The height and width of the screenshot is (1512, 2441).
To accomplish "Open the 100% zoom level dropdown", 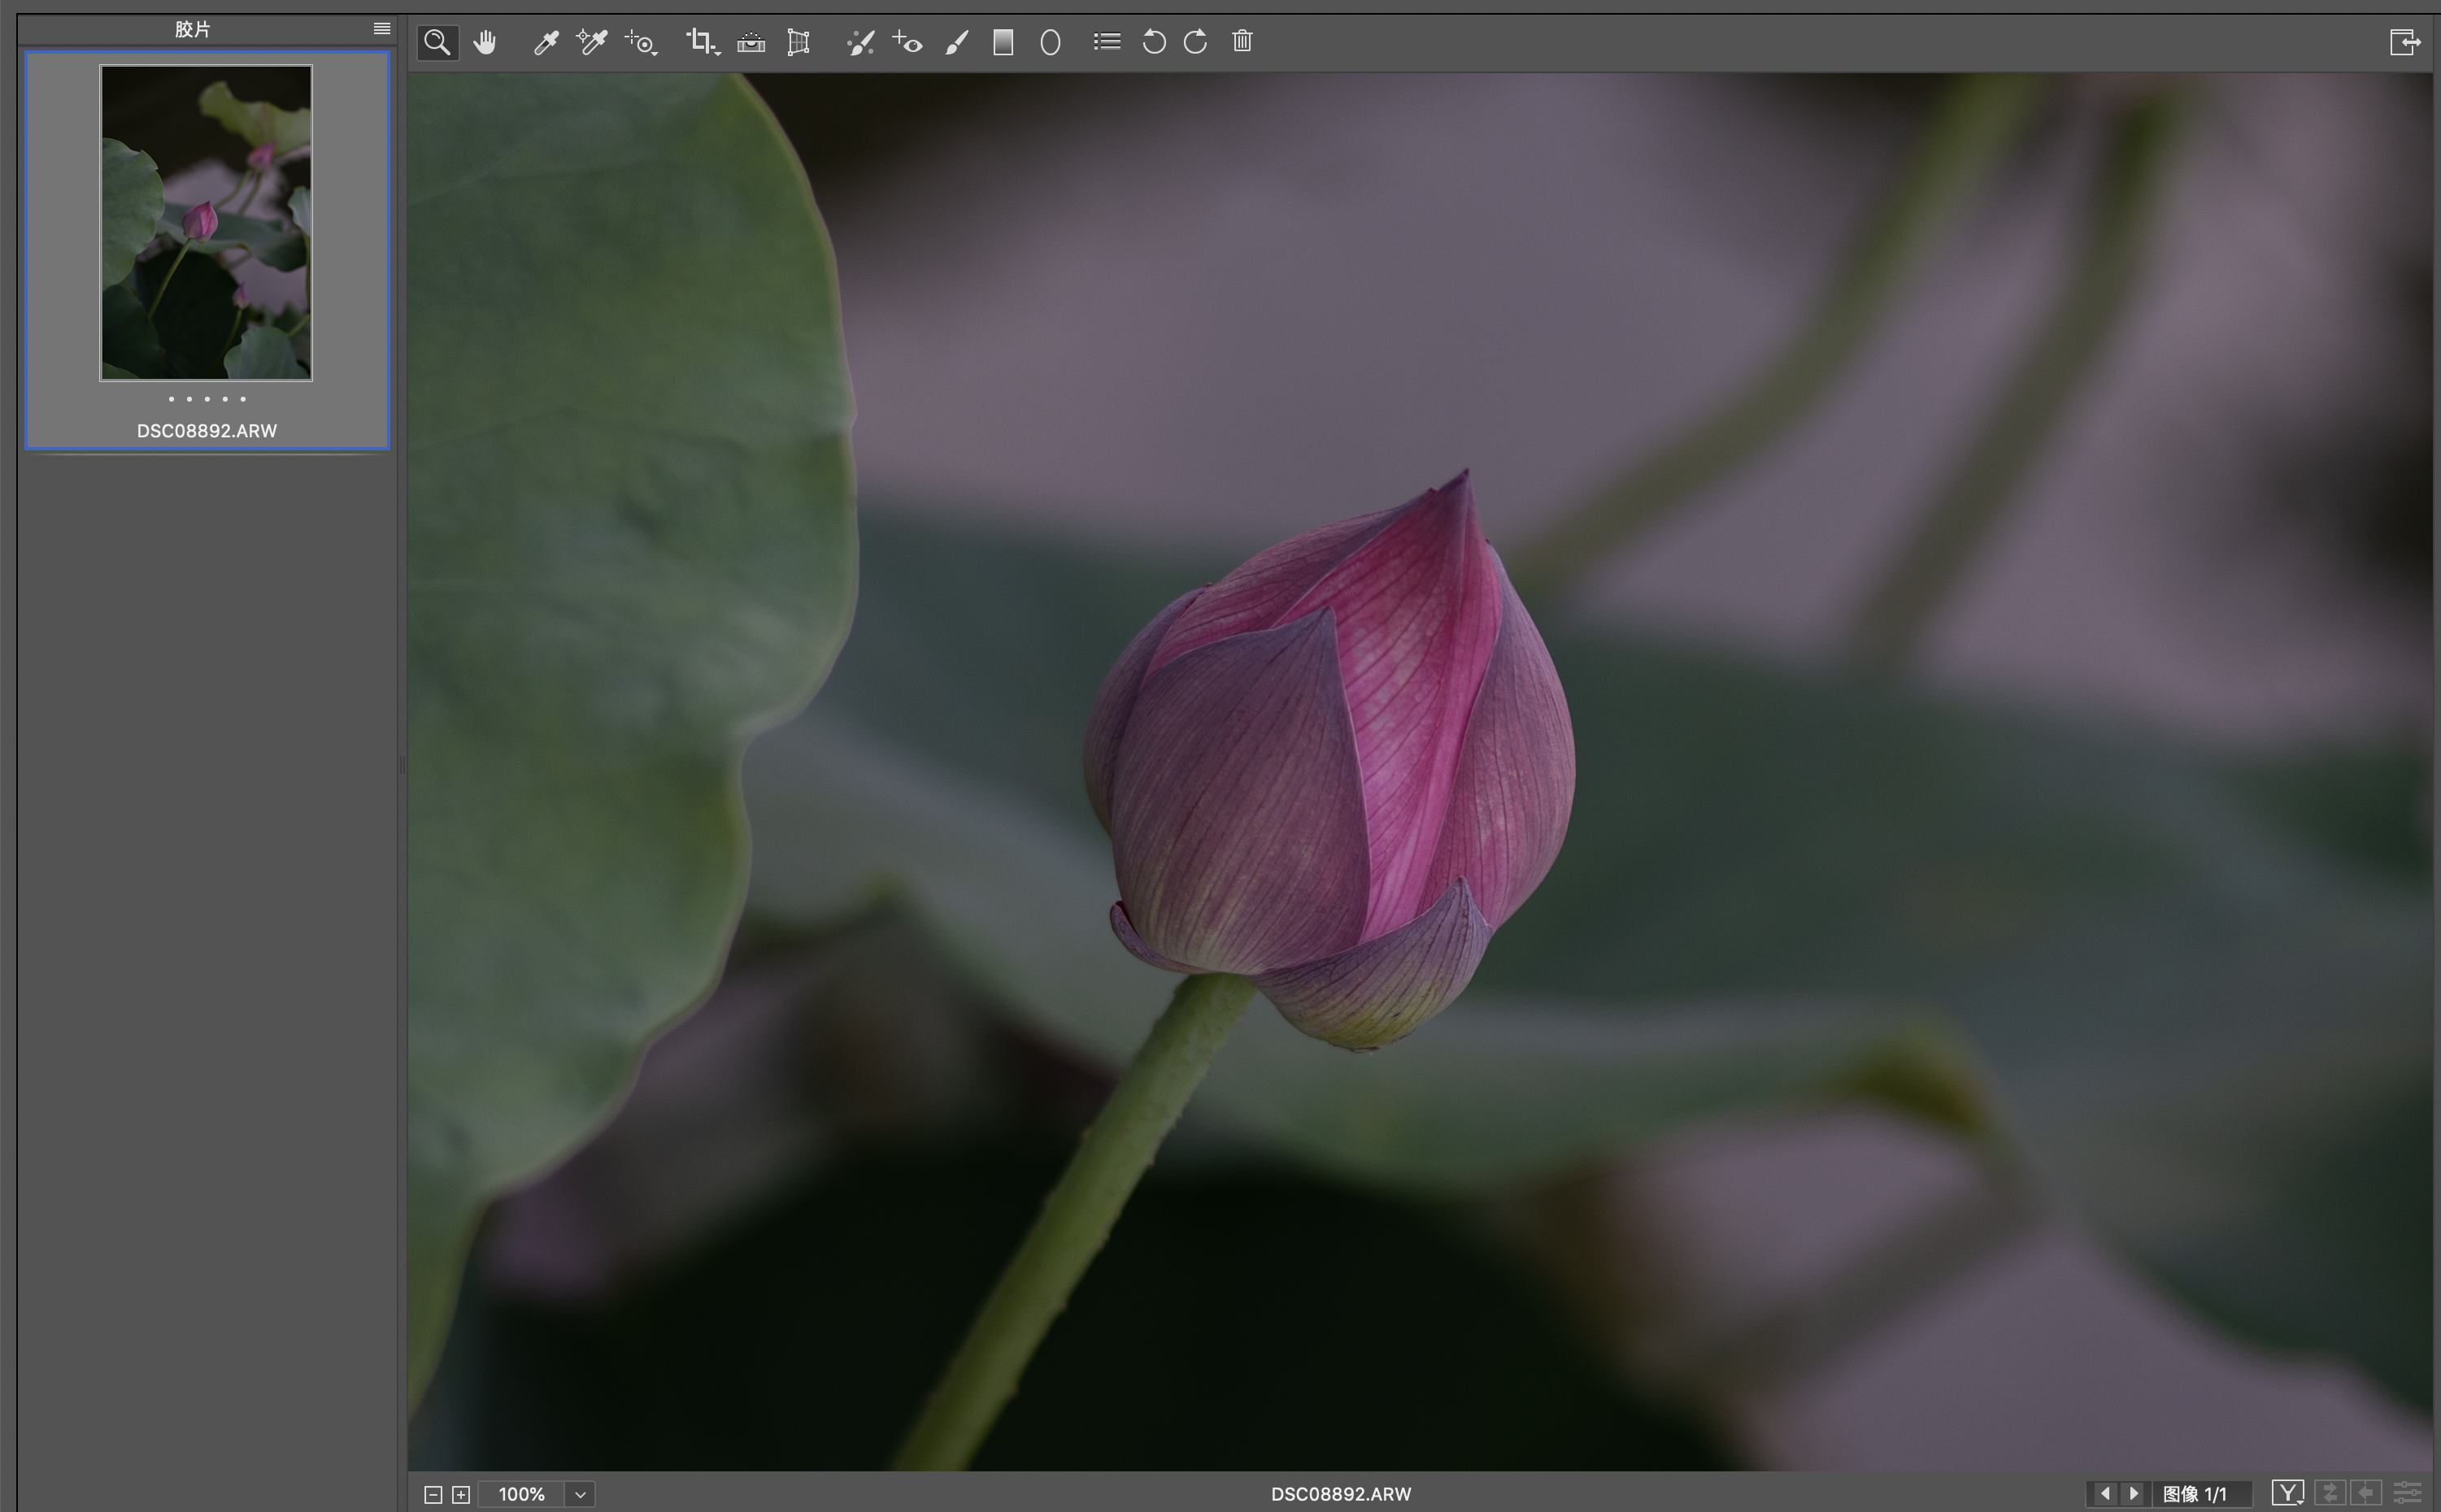I will click(x=580, y=1494).
